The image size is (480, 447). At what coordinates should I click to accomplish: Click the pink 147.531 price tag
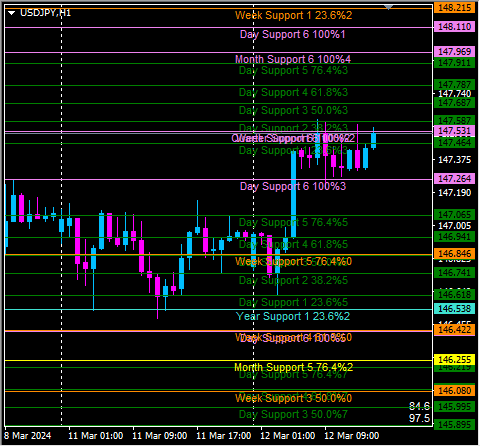point(455,131)
